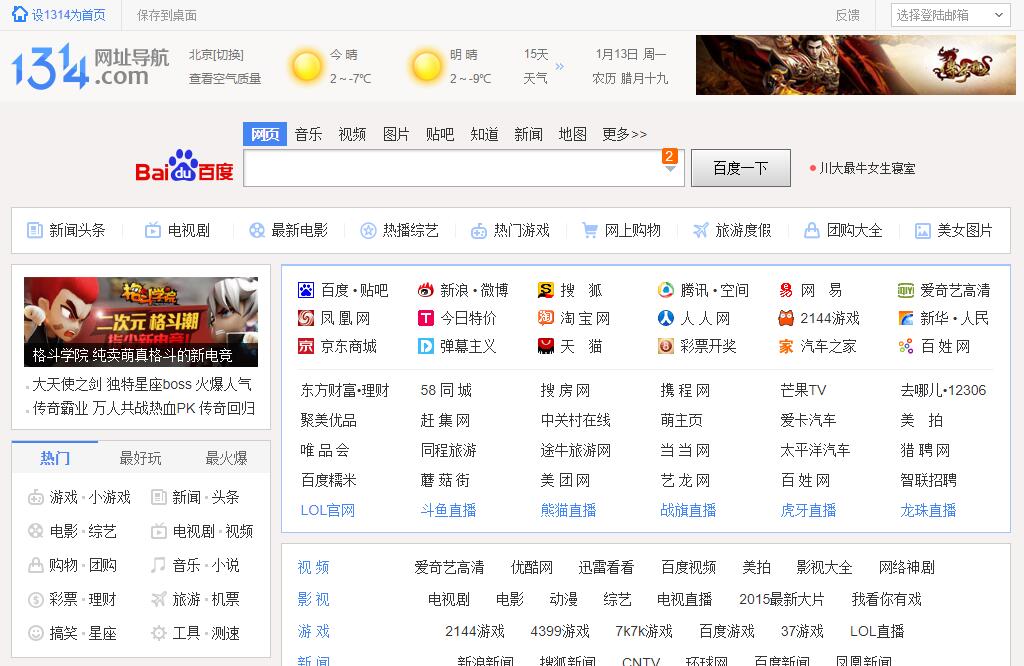1024x666 pixels.
Task: Open 优酷网 in video row
Action: pos(532,567)
